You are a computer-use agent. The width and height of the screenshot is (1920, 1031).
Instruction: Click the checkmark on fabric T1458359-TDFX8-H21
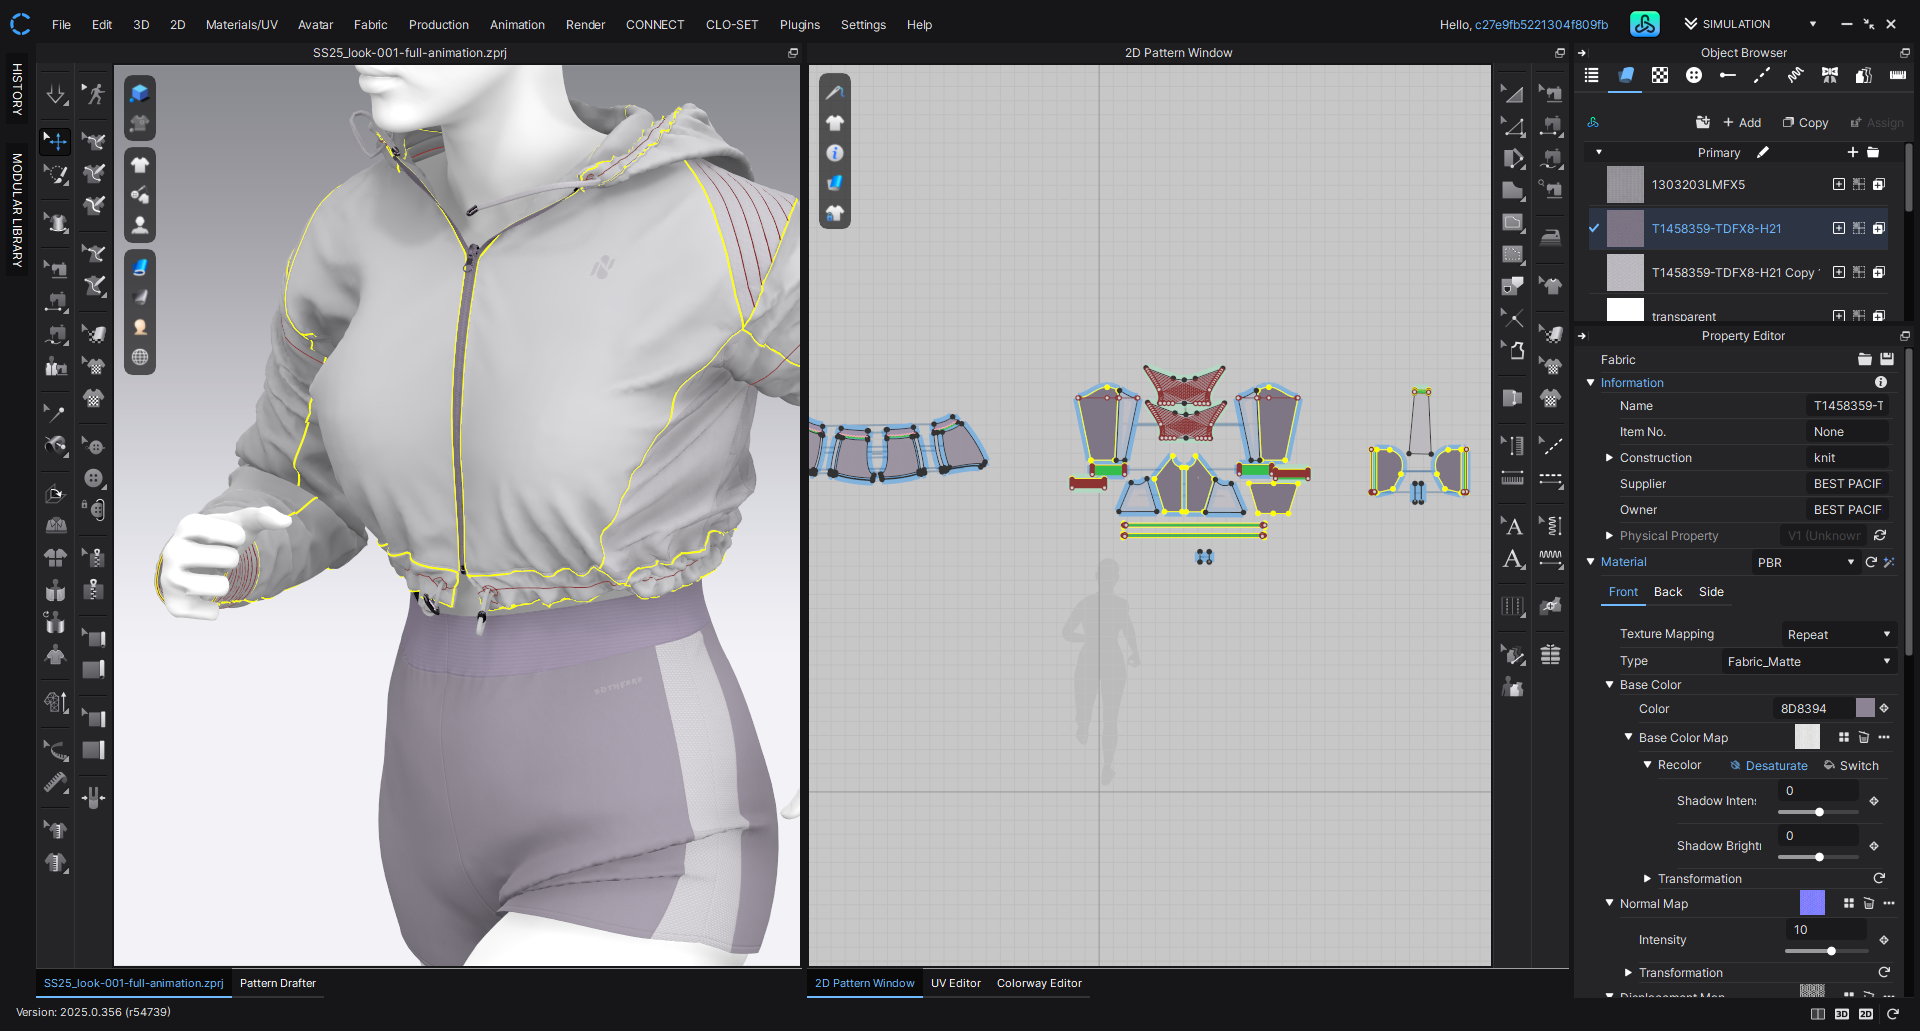click(x=1594, y=228)
